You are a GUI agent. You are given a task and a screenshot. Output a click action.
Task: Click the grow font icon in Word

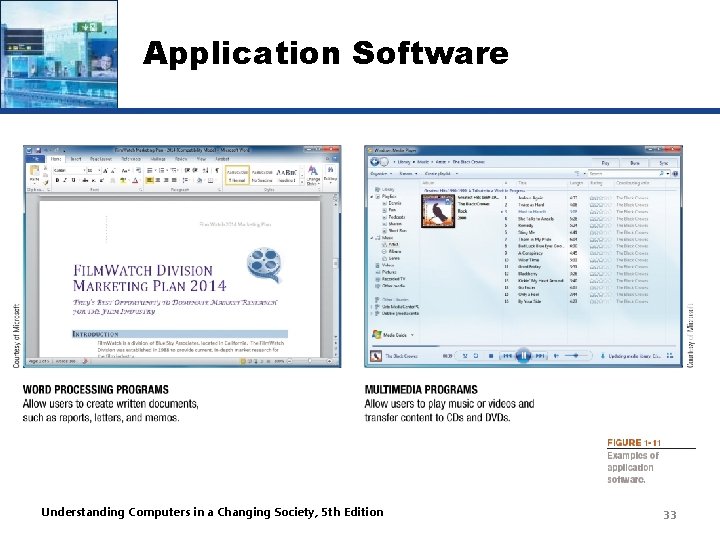point(106,170)
